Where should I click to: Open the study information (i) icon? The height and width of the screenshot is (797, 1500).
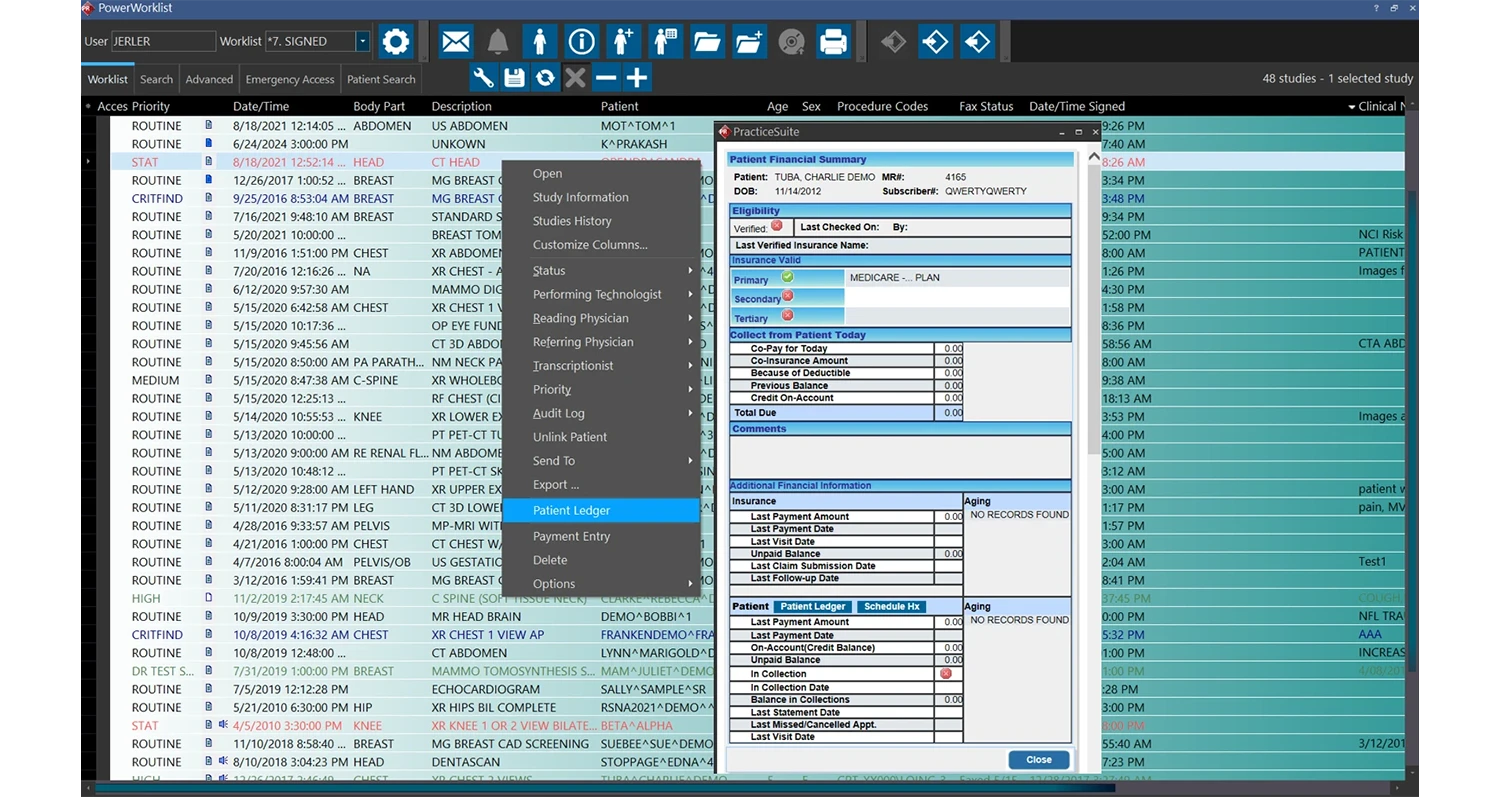tap(581, 42)
